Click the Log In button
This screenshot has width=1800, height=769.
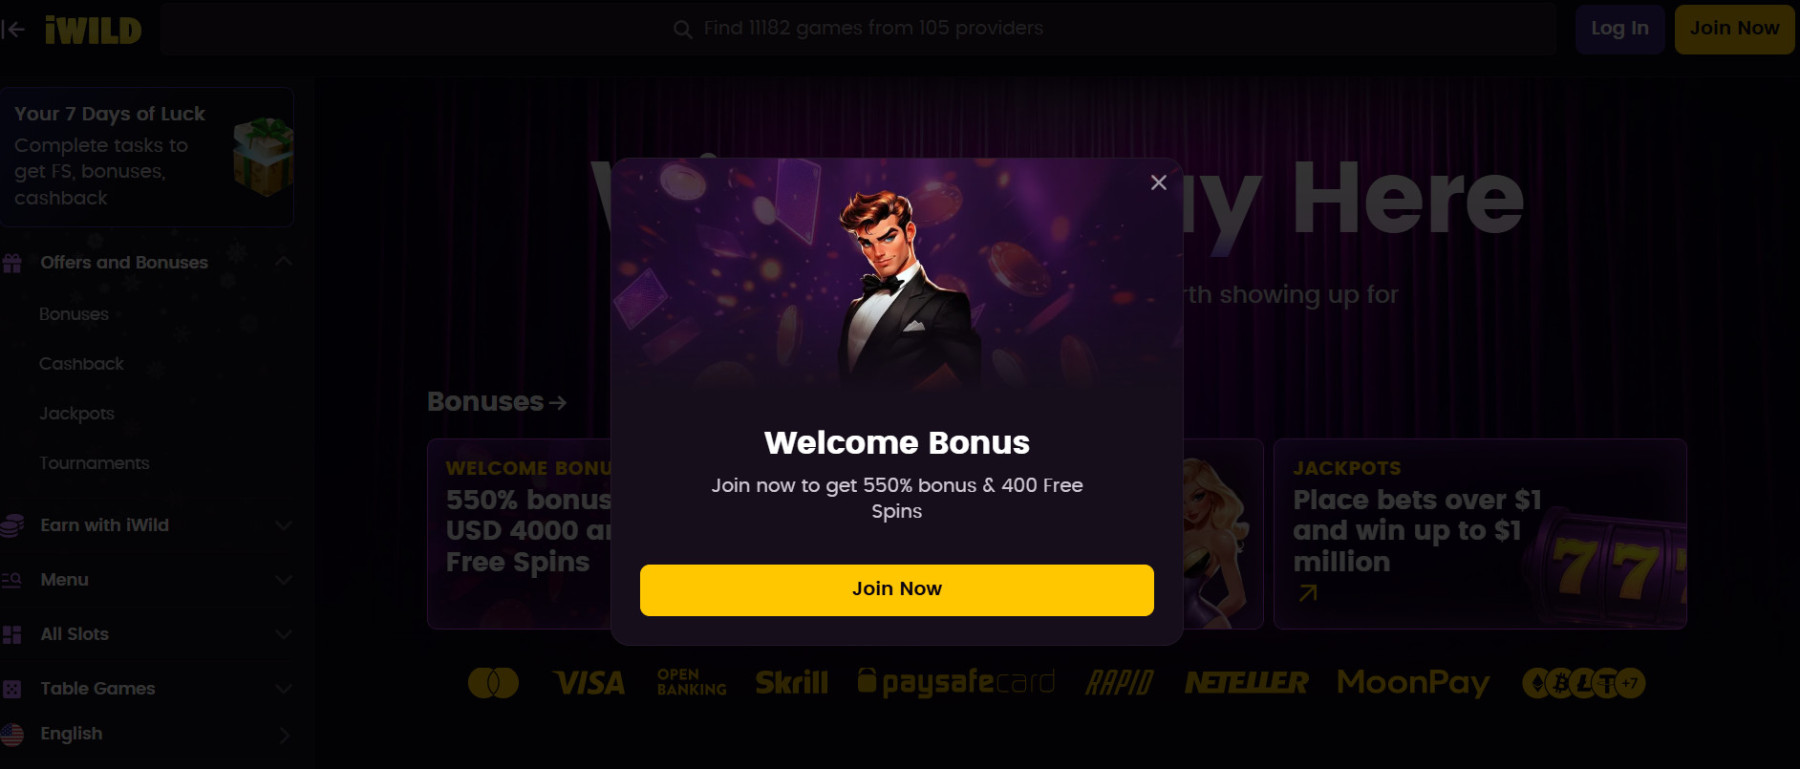coord(1620,29)
